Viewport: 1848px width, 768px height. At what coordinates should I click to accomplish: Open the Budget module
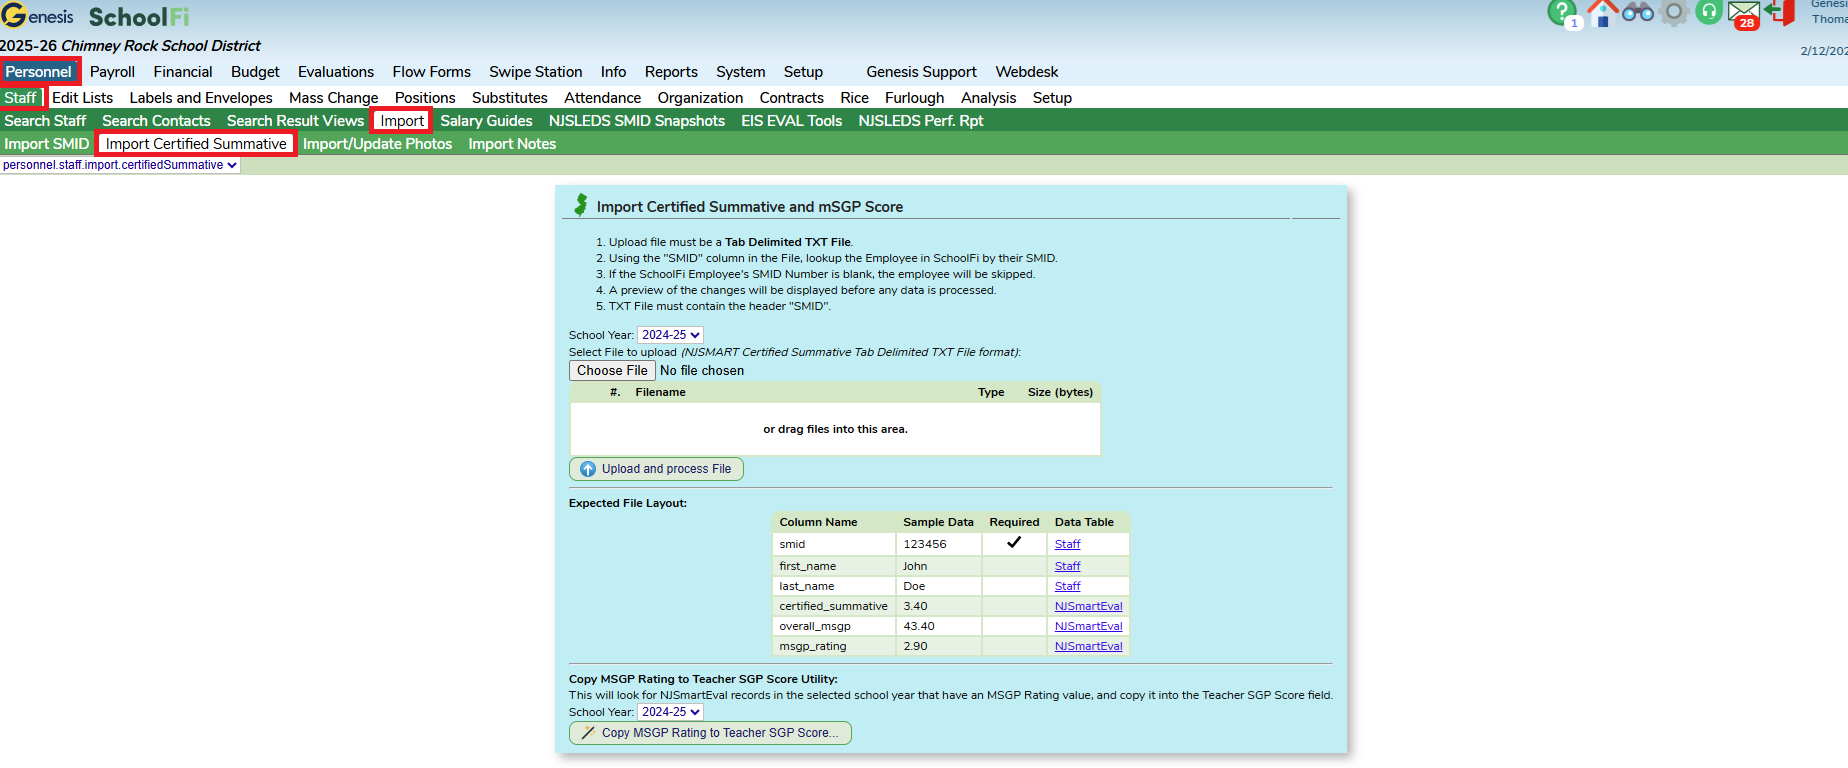255,72
